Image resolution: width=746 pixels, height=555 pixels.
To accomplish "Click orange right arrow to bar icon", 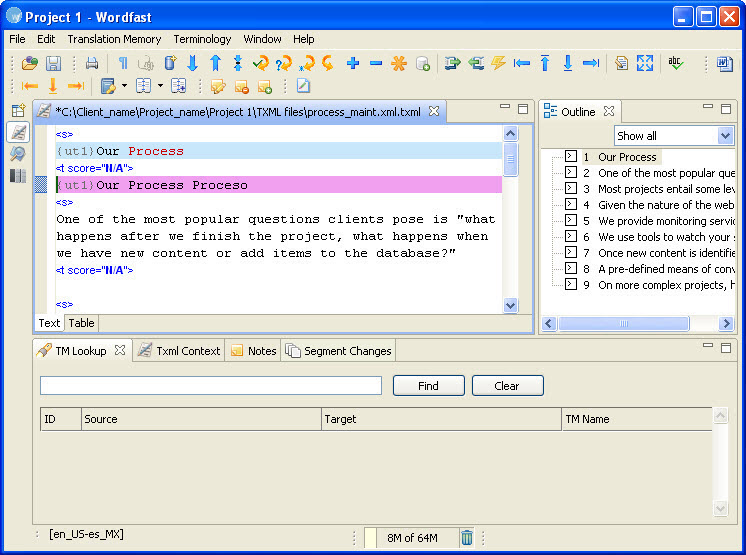I will 76,86.
